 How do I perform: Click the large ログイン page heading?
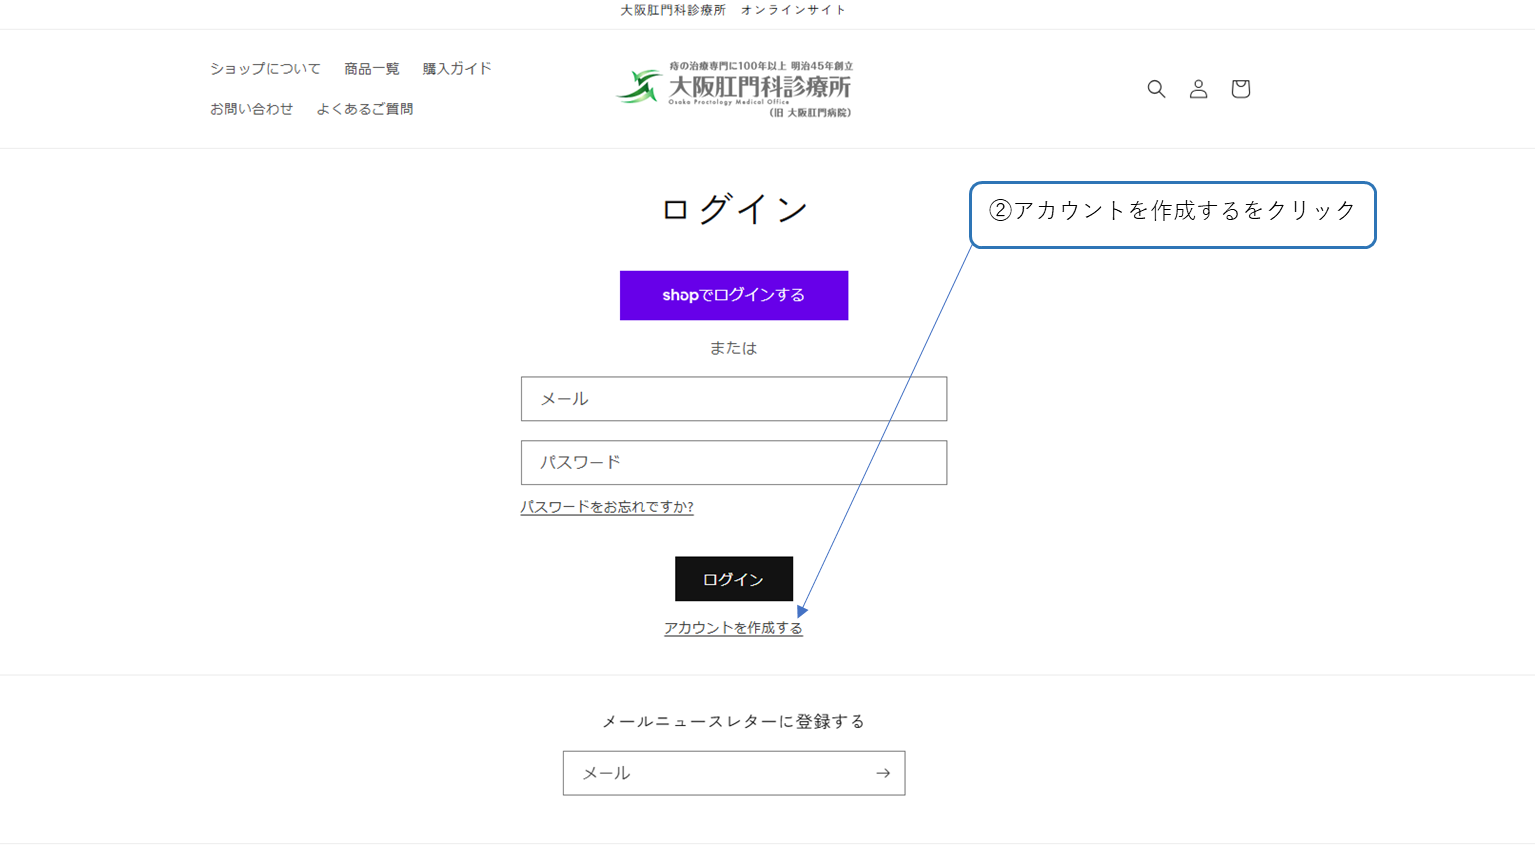coord(734,209)
